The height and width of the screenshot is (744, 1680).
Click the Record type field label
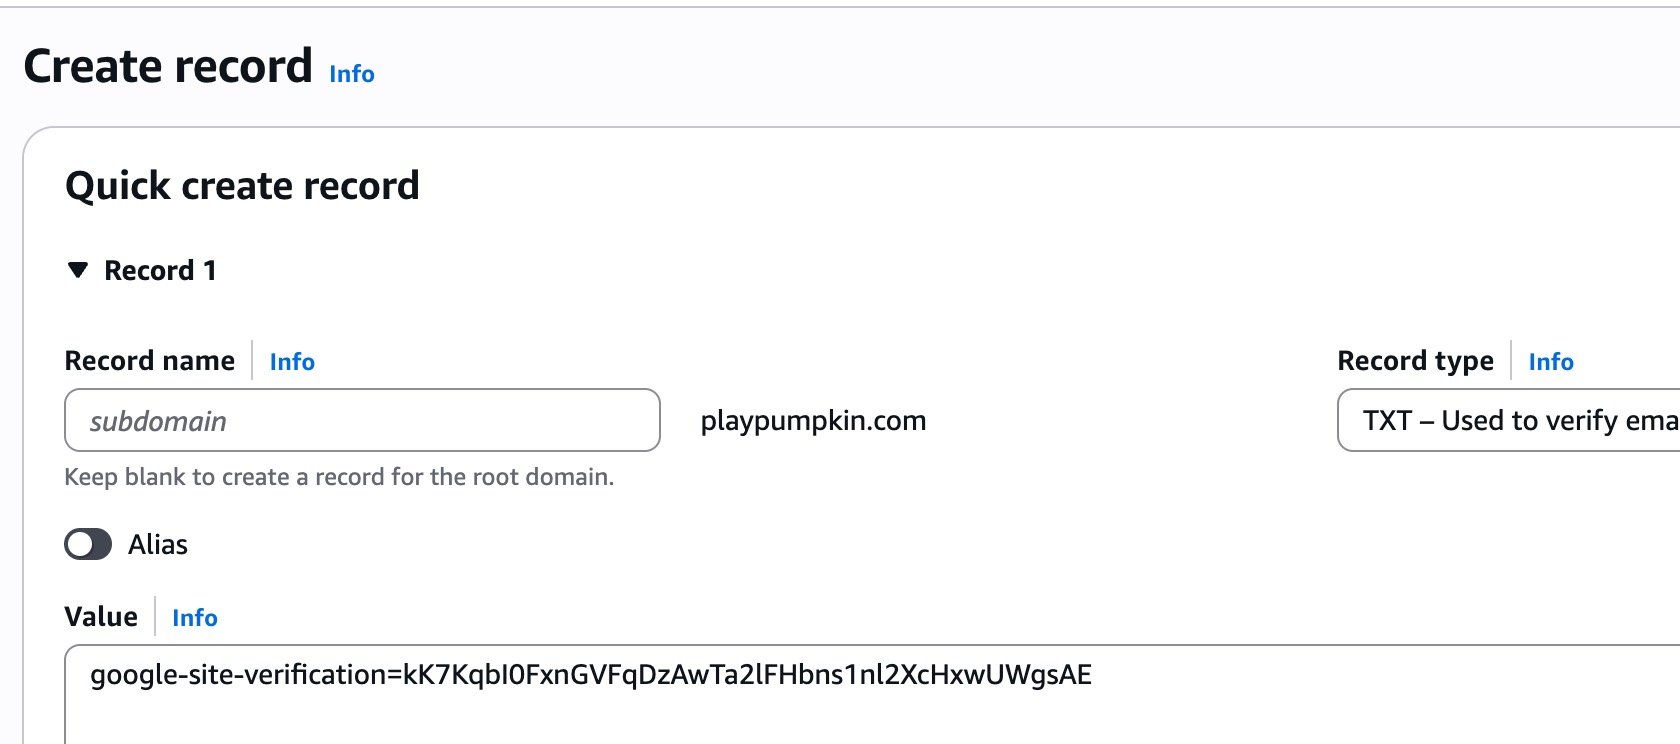coord(1416,360)
